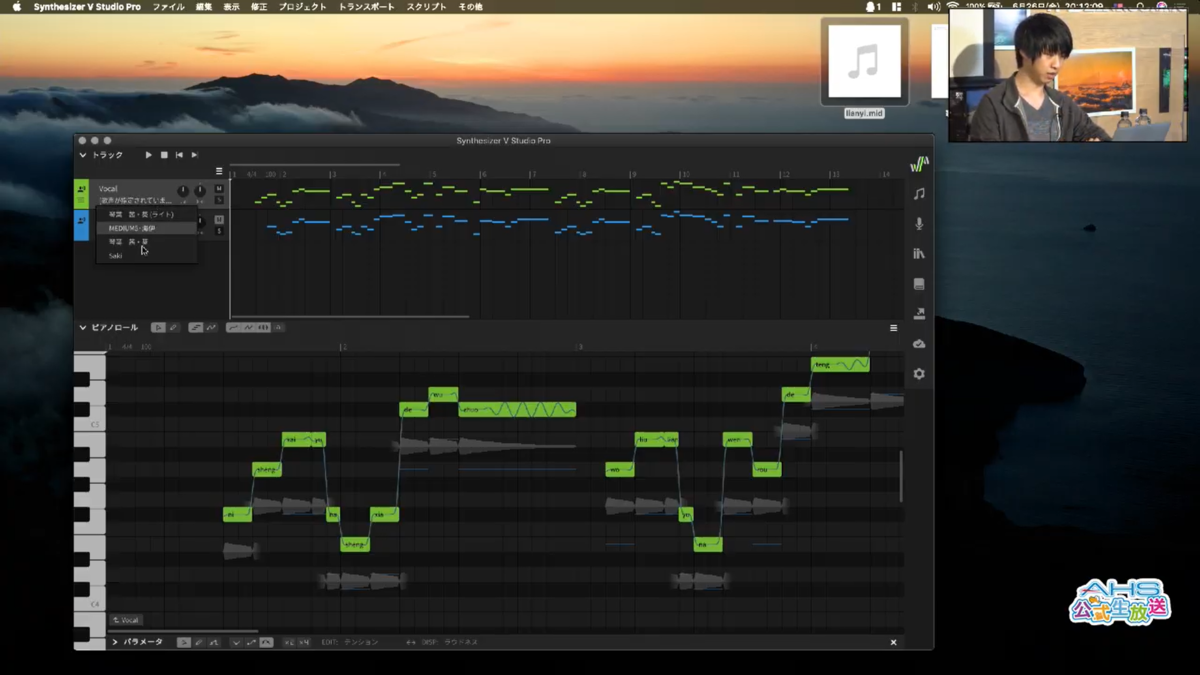Enable the piano roll pitch curve button
The width and height of the screenshot is (1200, 675).
click(x=211, y=328)
